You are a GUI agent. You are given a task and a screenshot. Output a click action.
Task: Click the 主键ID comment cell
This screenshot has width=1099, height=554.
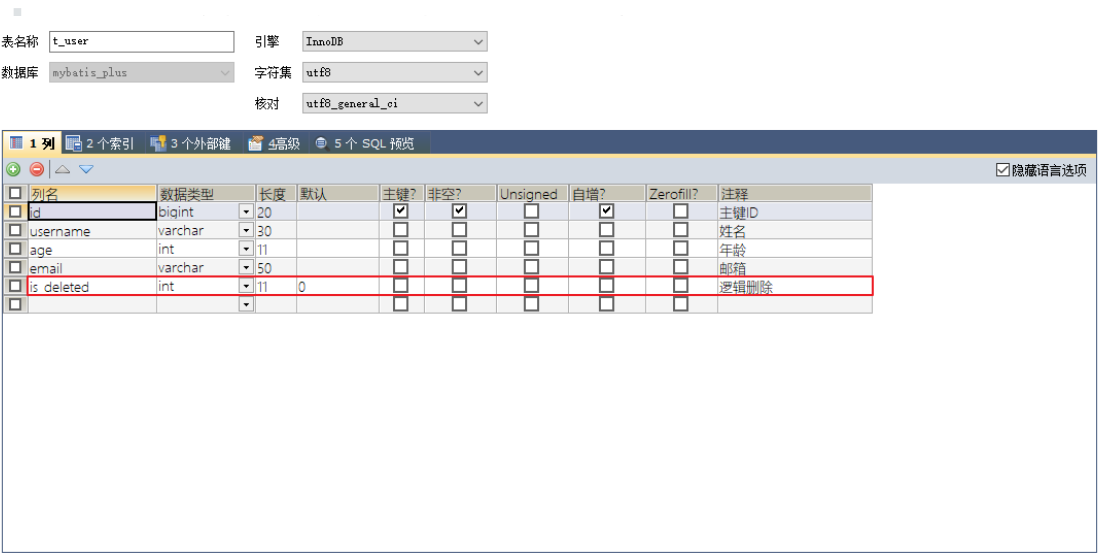pyautogui.click(x=796, y=211)
